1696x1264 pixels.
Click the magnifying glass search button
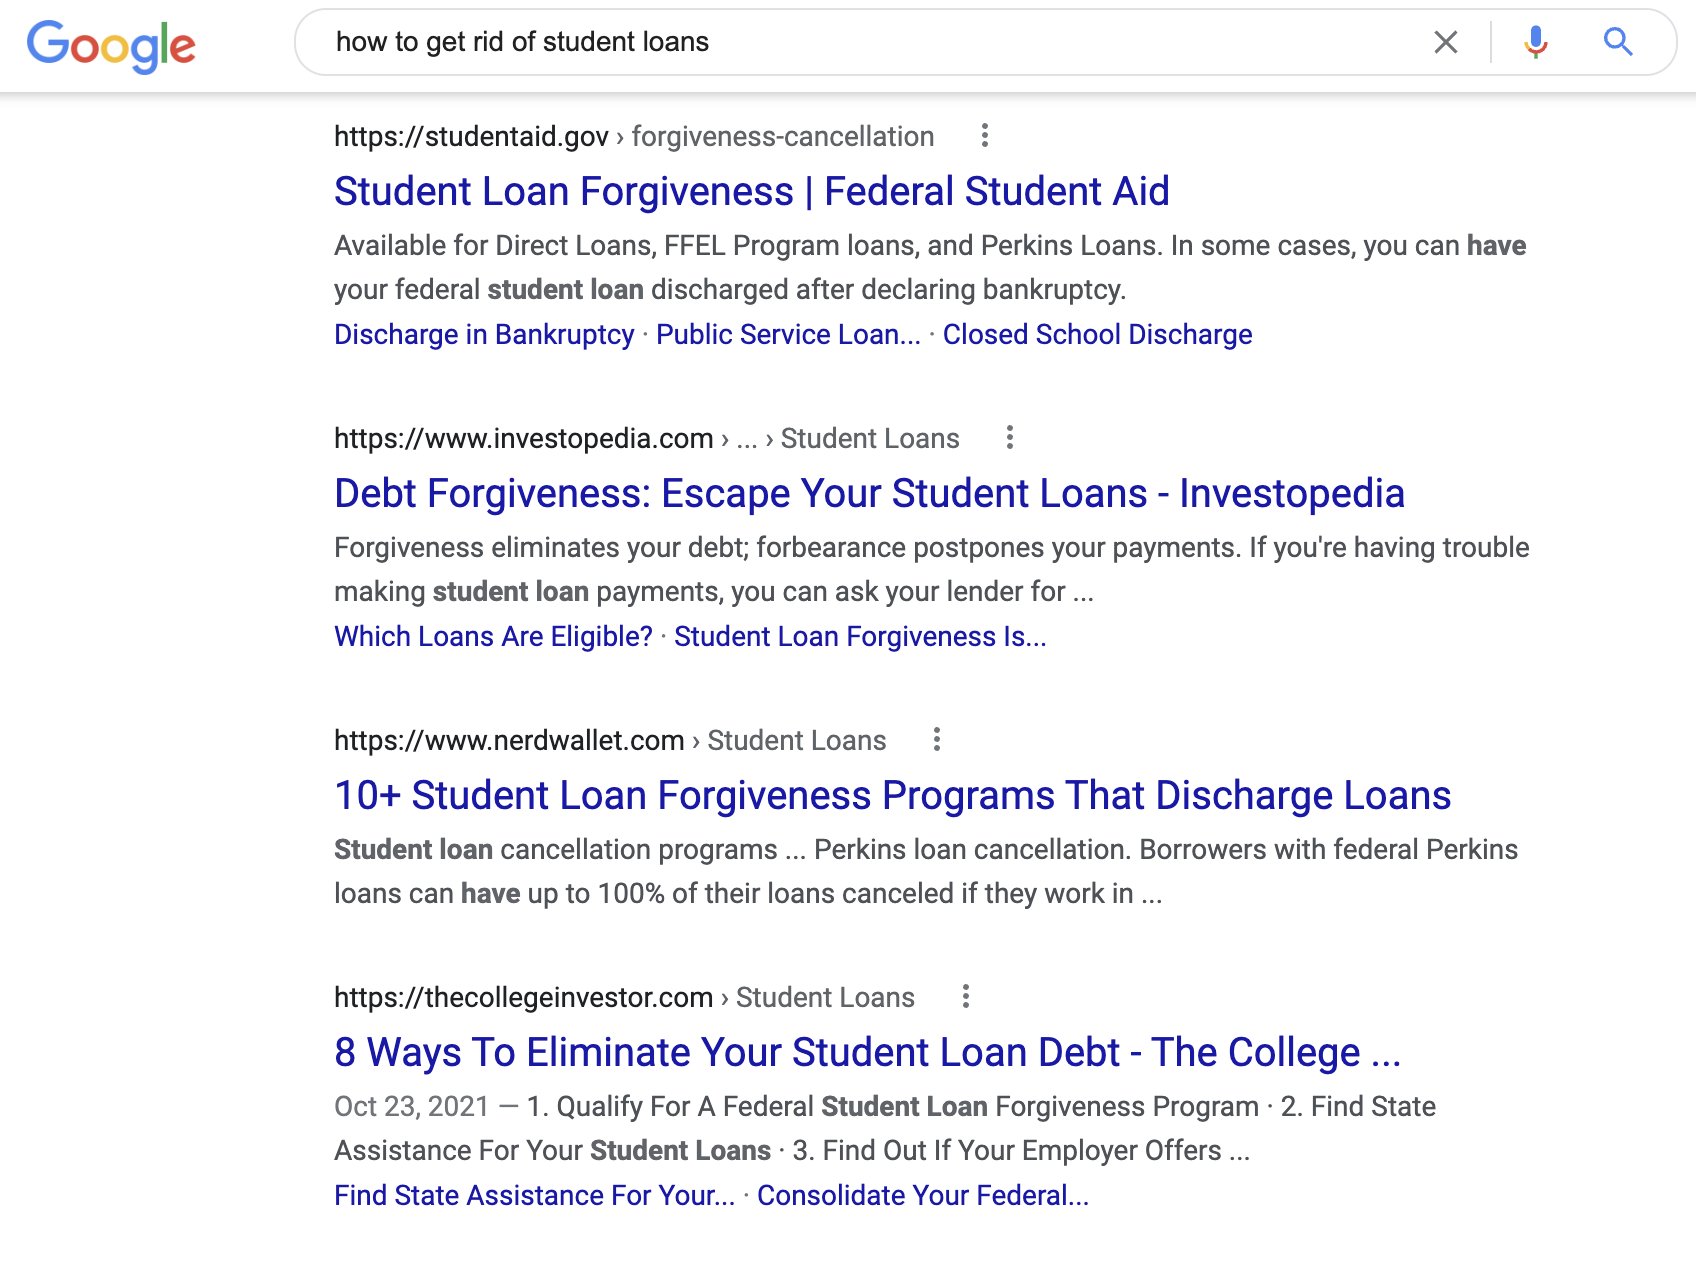point(1618,42)
